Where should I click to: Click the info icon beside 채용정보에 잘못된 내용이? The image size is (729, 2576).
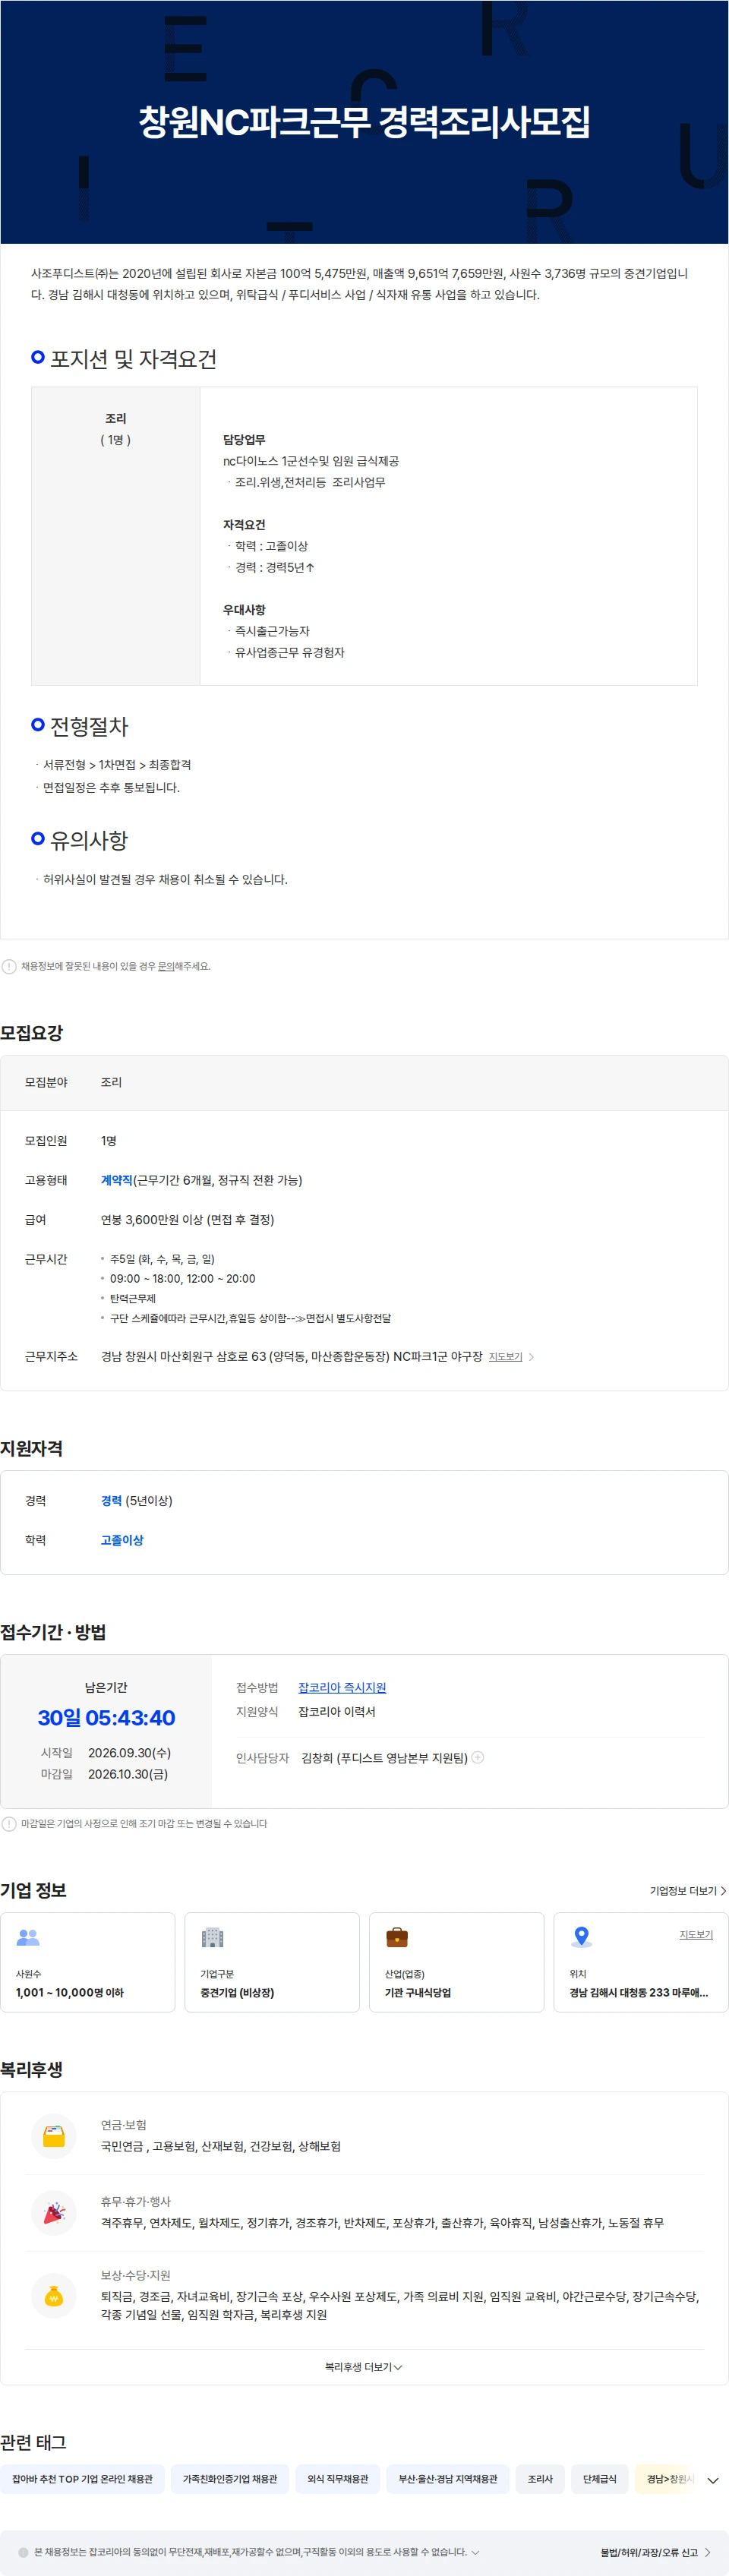tap(9, 966)
